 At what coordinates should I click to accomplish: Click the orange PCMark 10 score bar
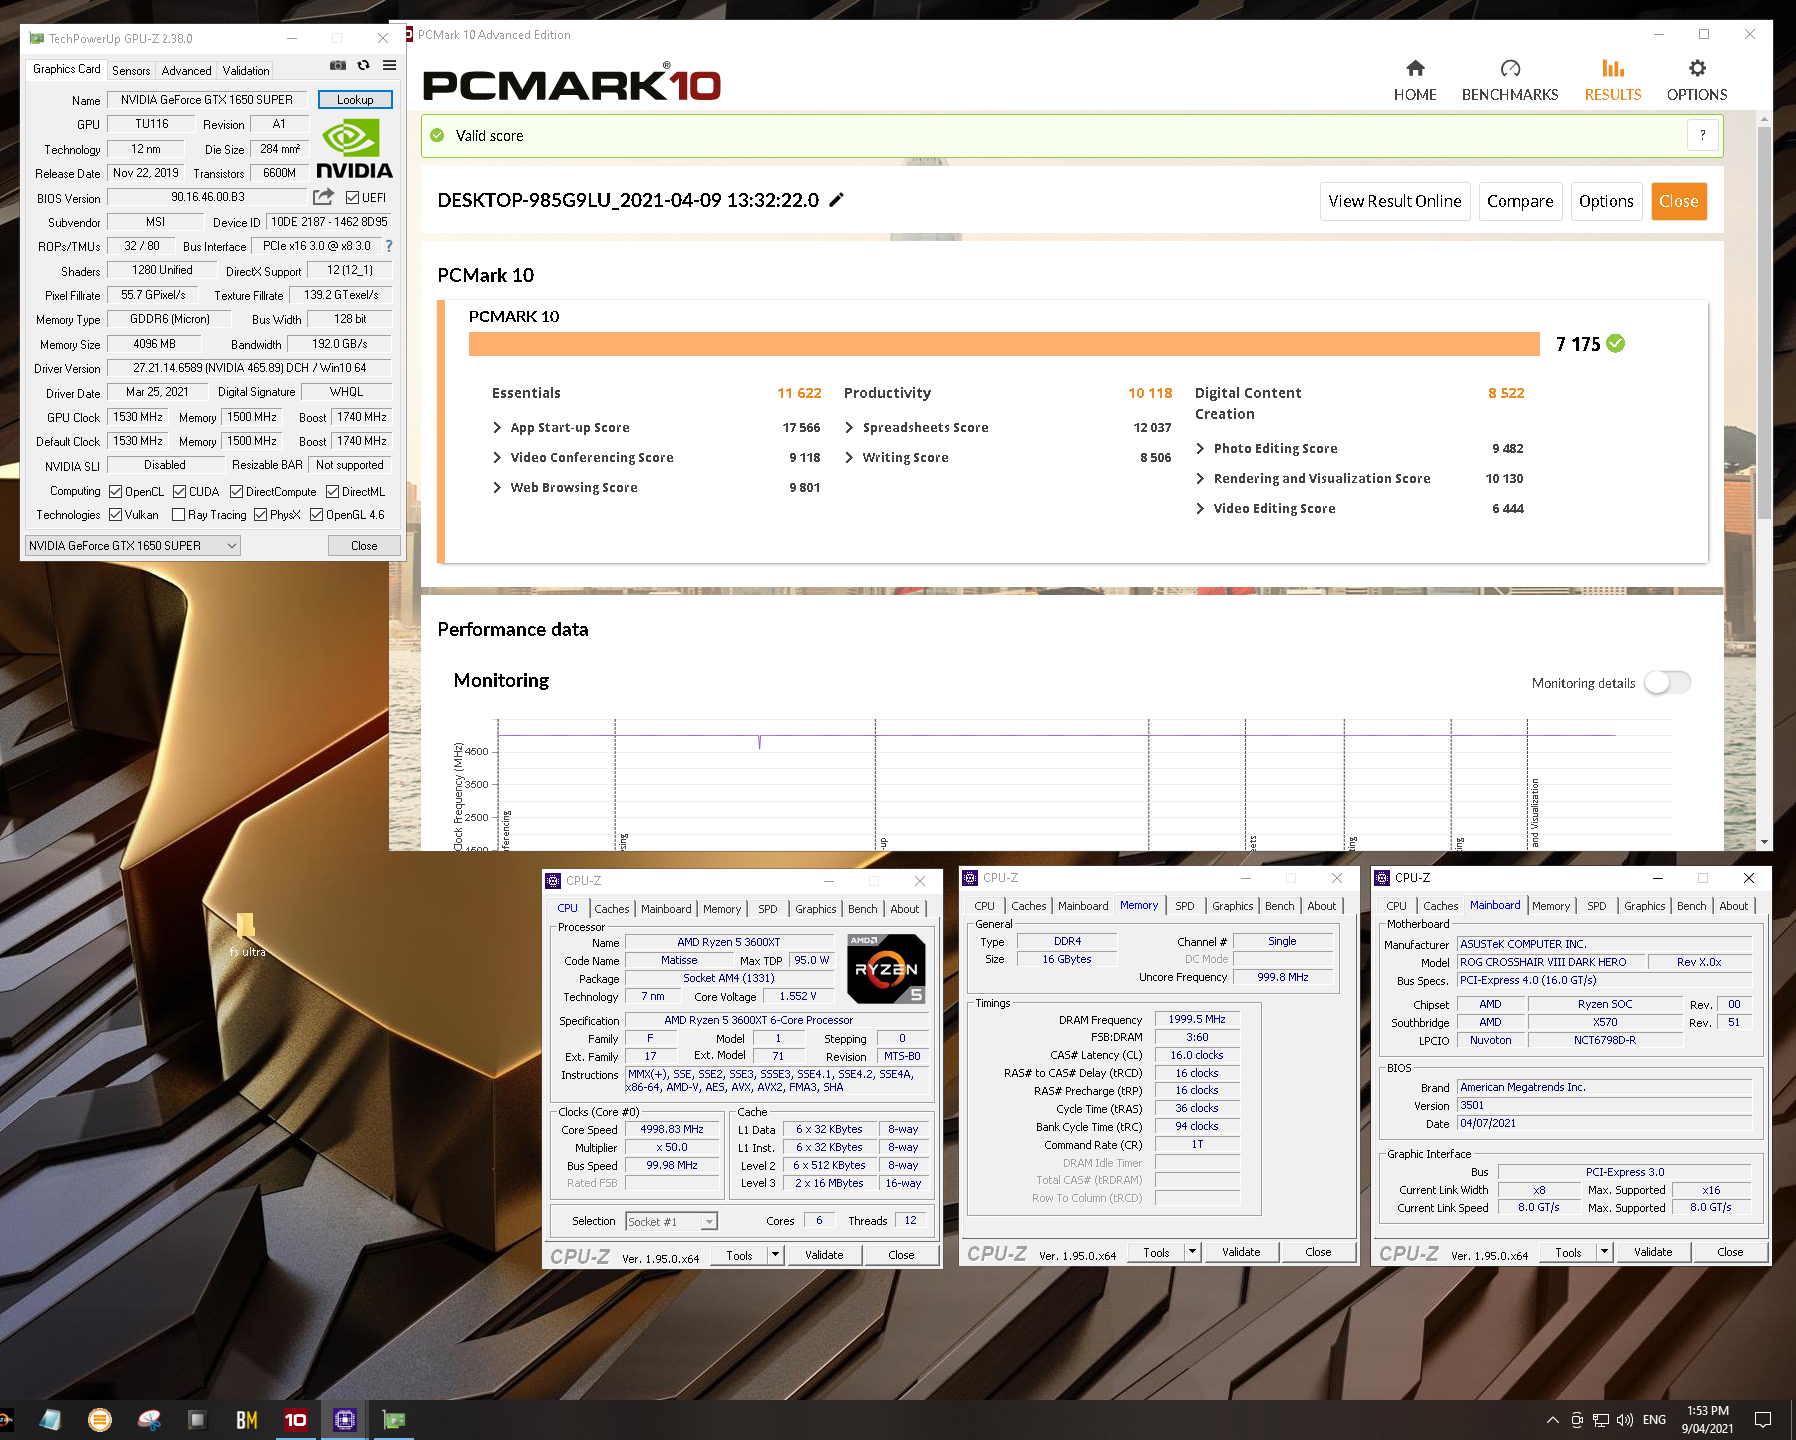(x=1004, y=344)
